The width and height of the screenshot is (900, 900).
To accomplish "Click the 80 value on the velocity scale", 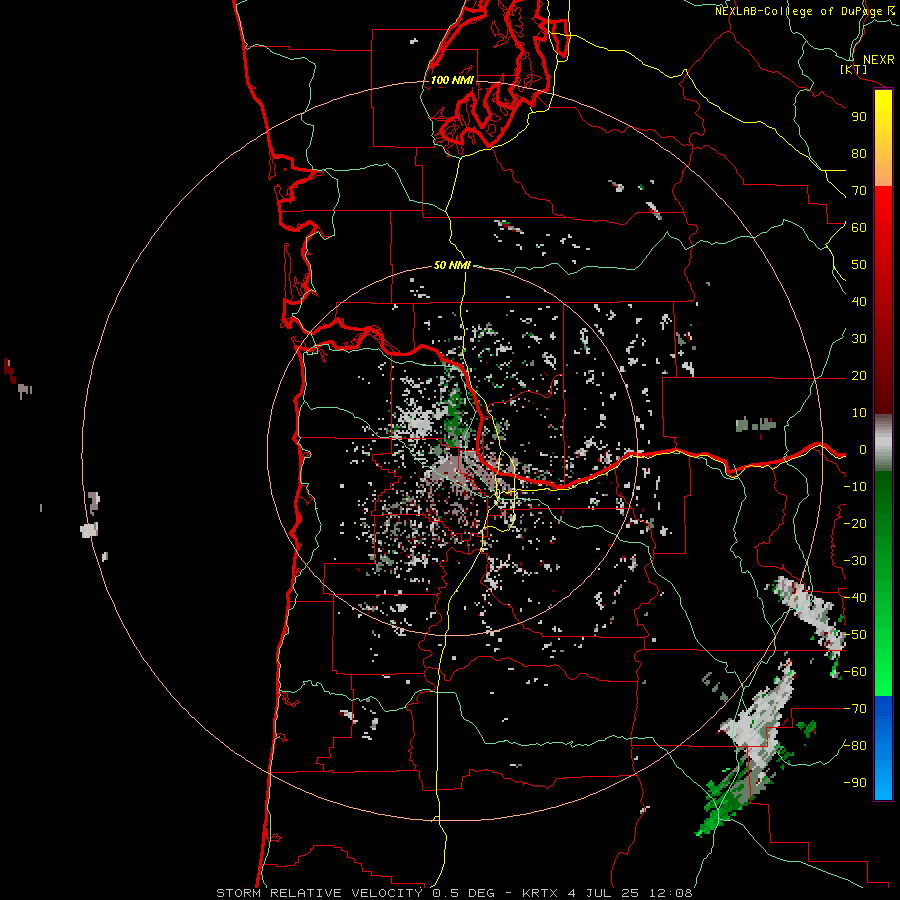I will 859,153.
